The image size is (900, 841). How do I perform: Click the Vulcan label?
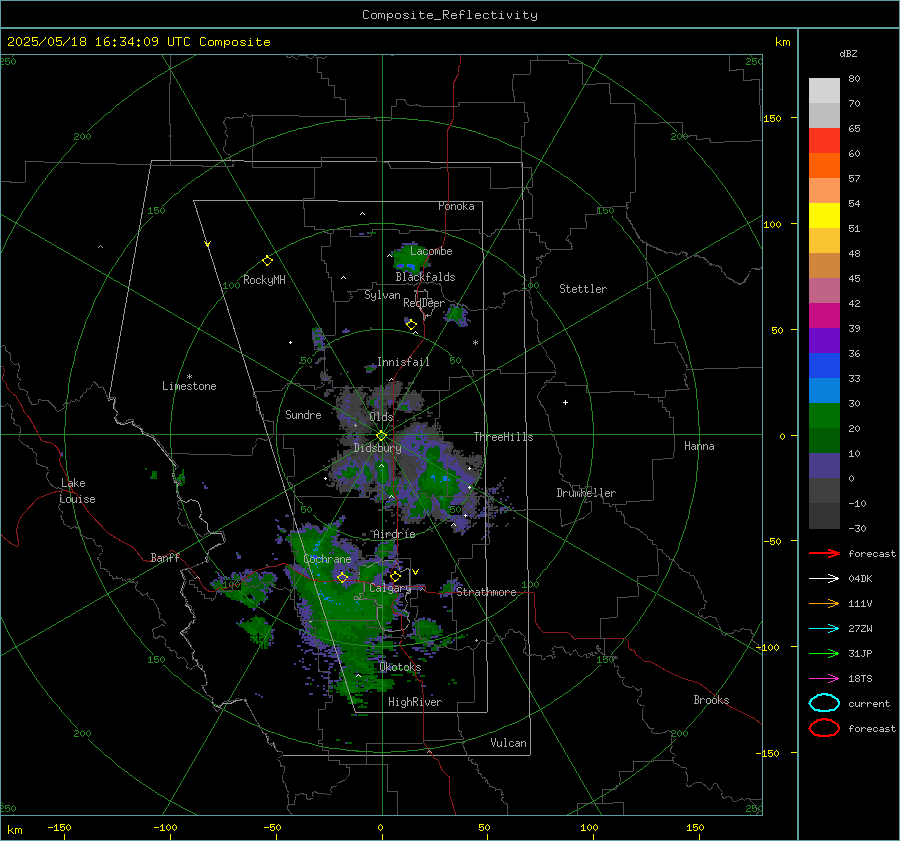[x=508, y=743]
